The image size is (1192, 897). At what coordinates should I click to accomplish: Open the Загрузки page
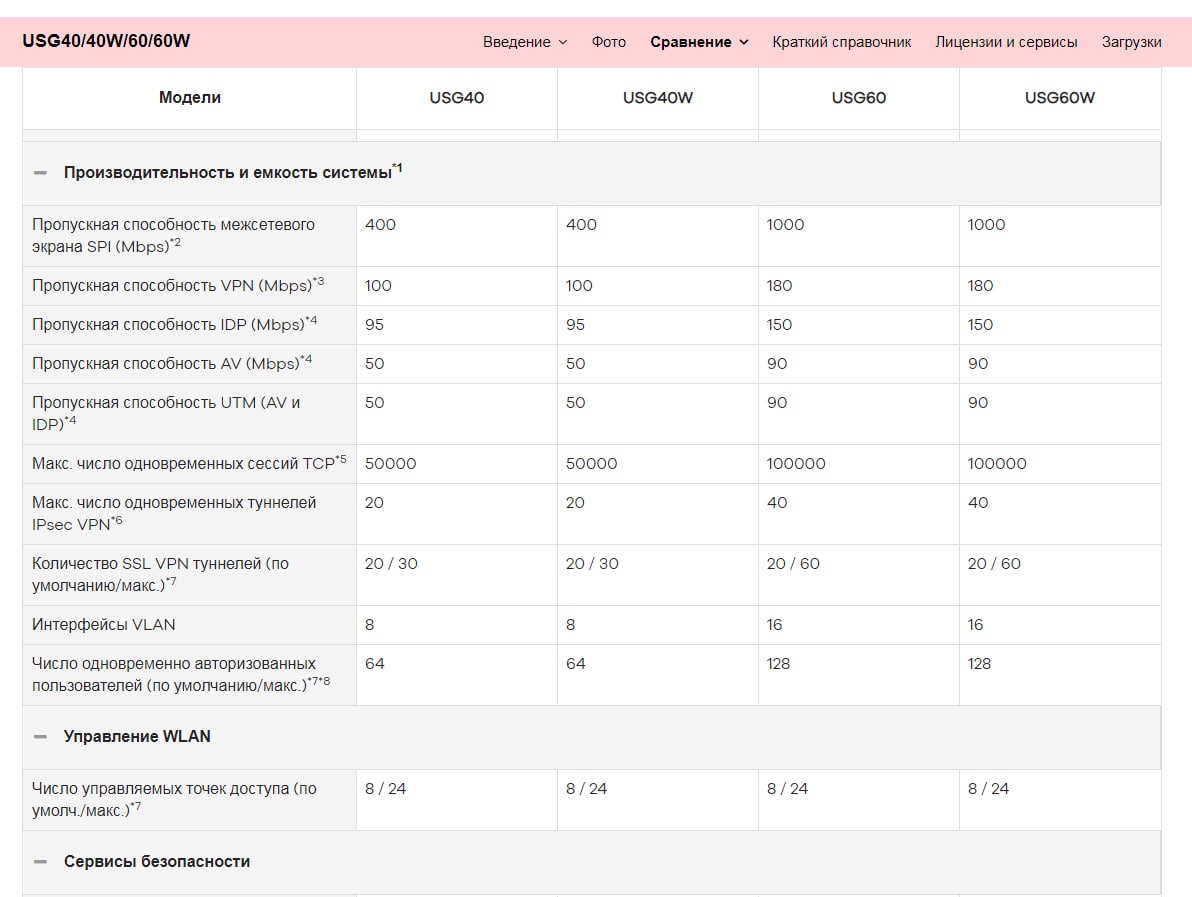(x=1131, y=42)
